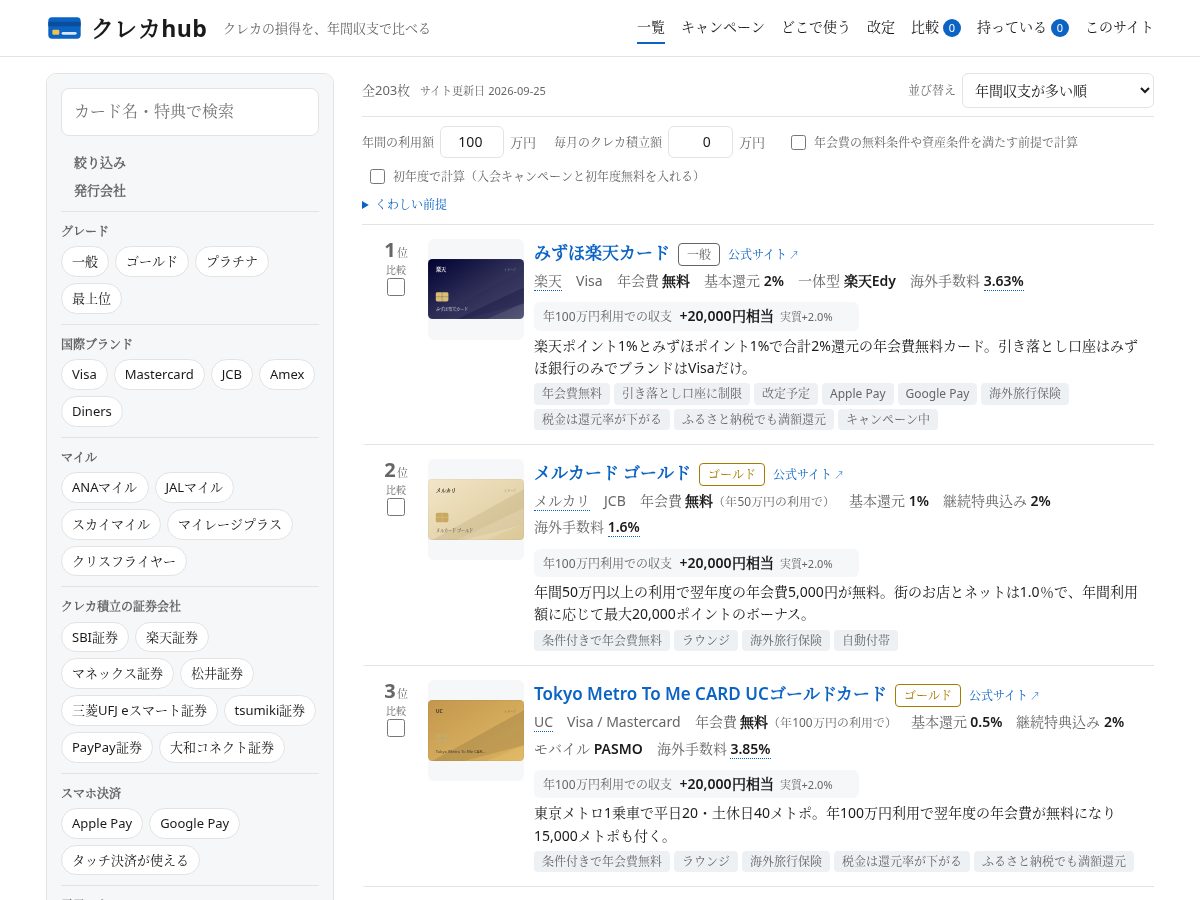1200x900 pixels.
Task: Check the compare box for みずほ楽天カード
Action: point(396,287)
